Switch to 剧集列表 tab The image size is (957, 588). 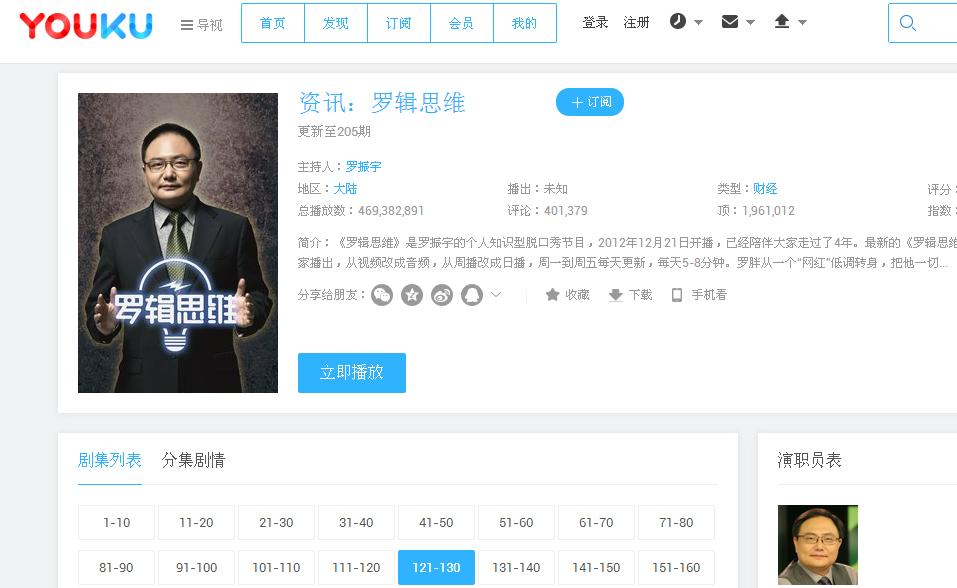click(110, 460)
